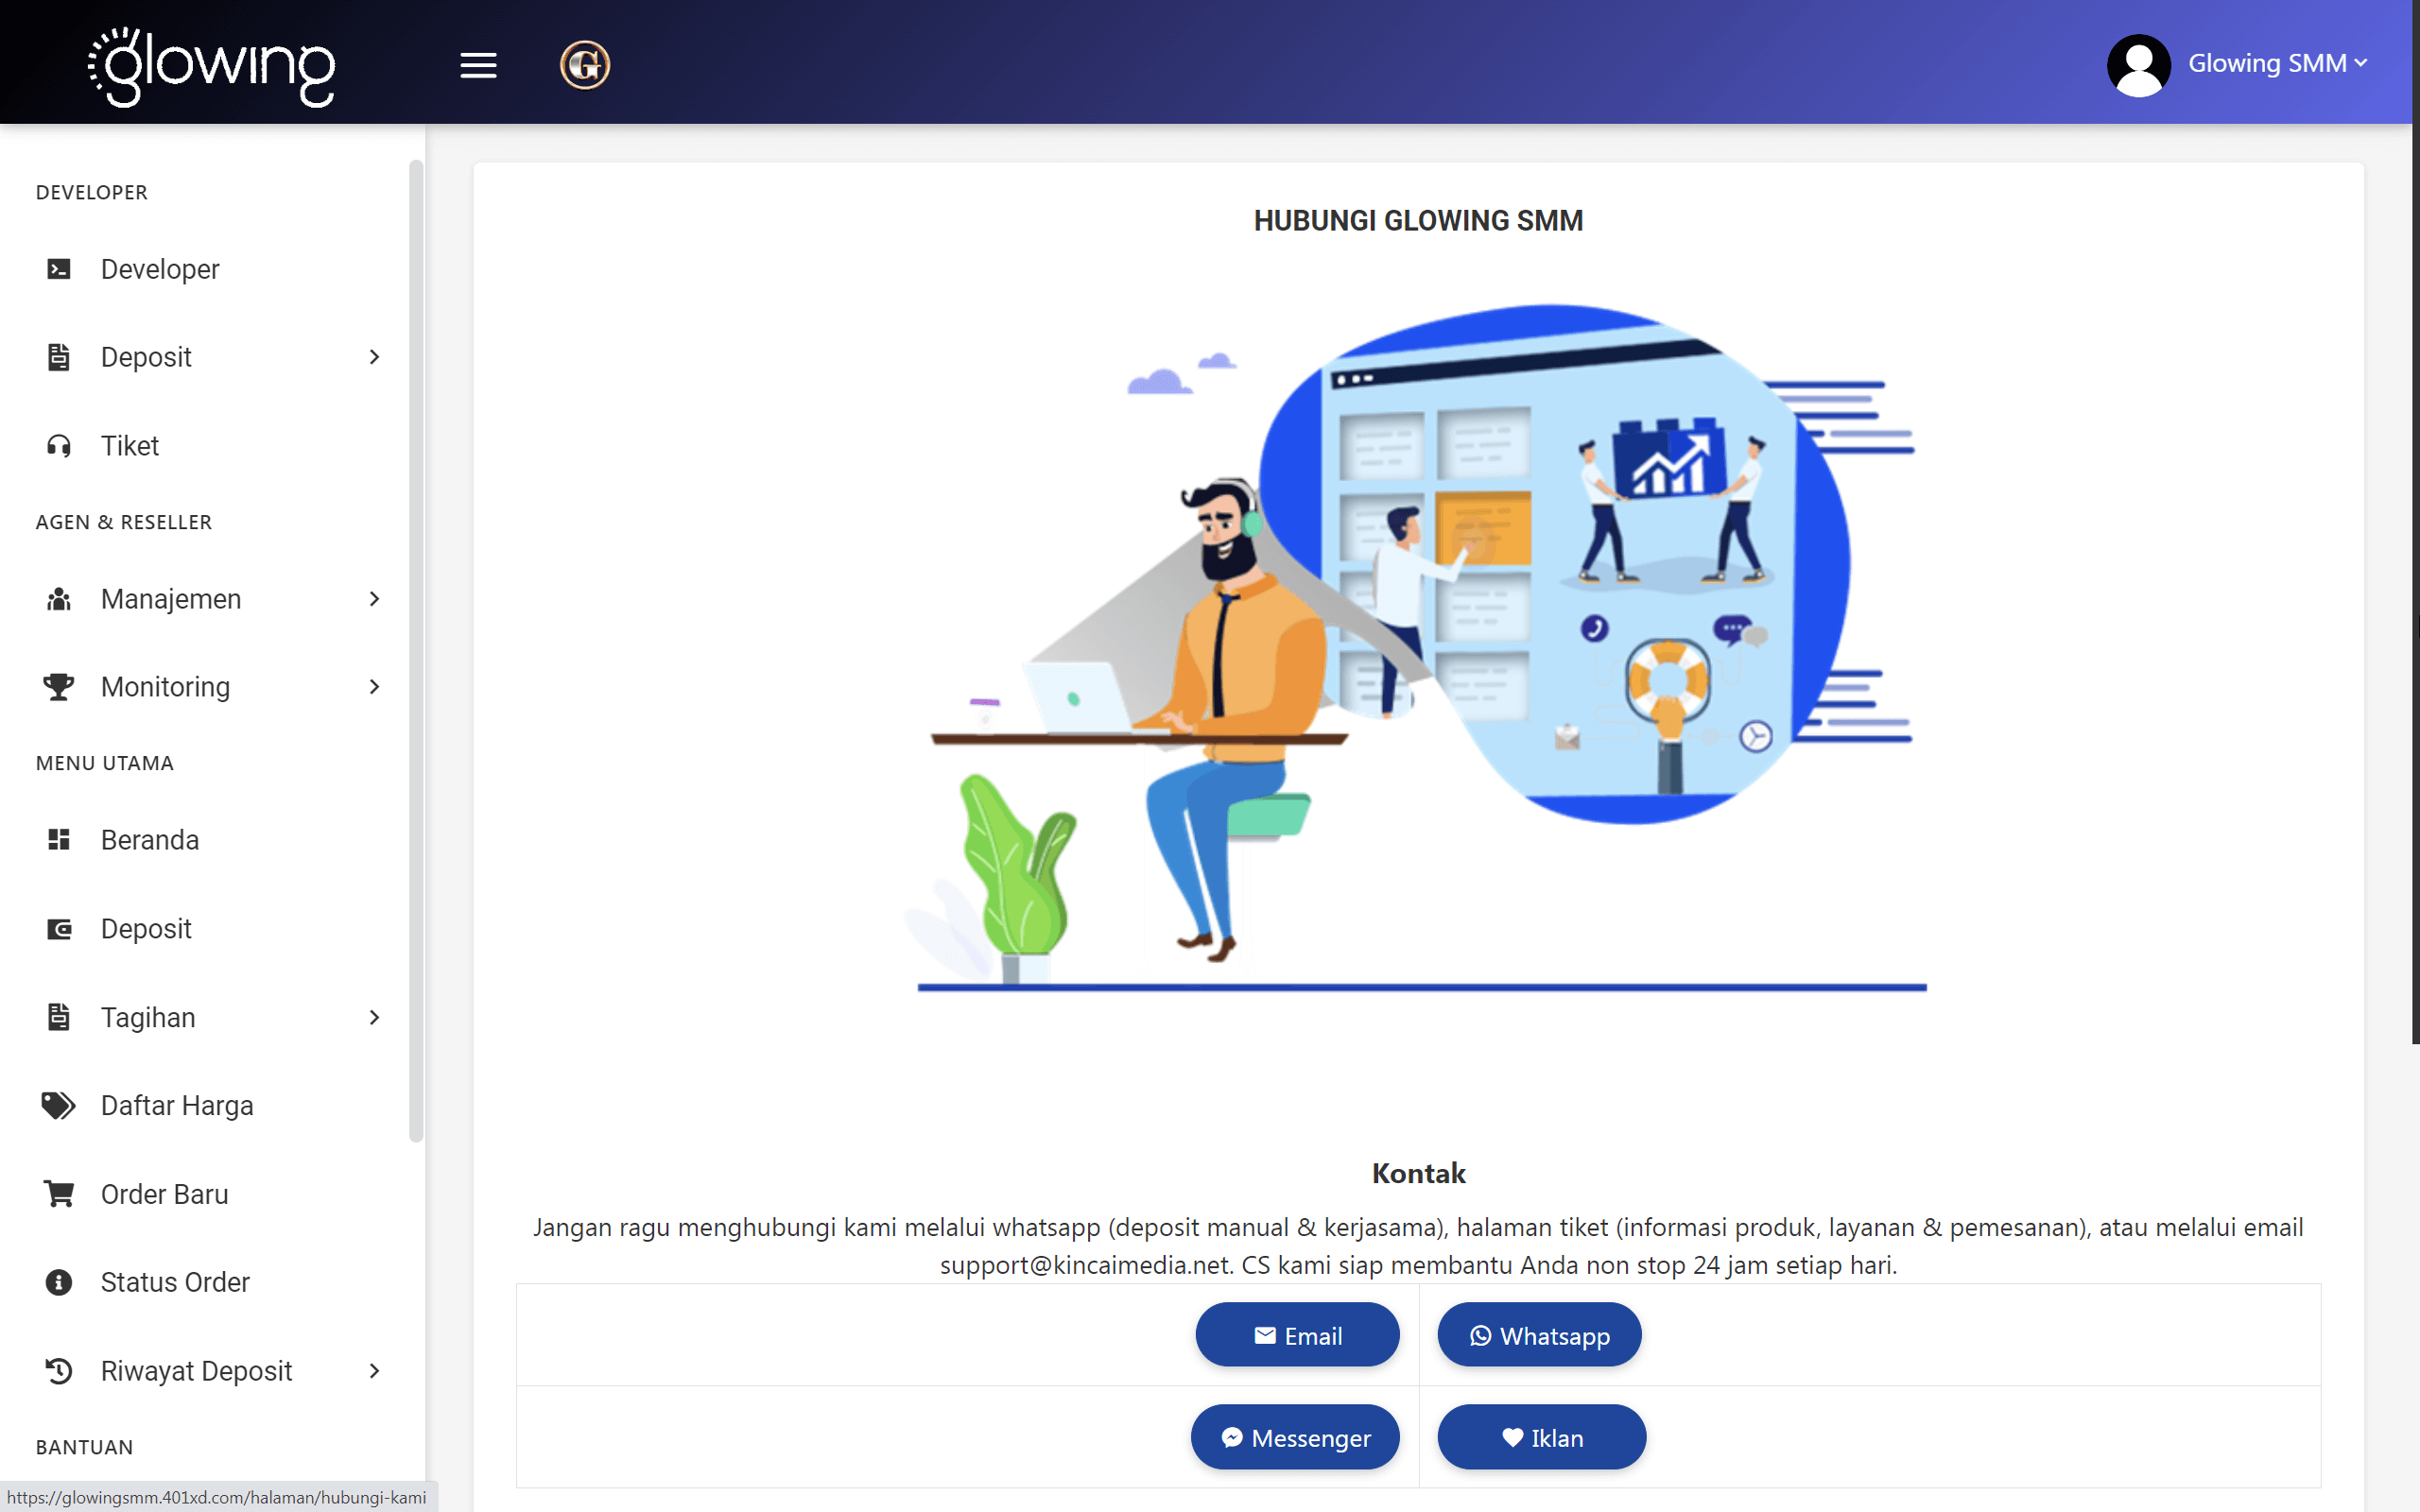Click the user avatar picture
Image resolution: width=2420 pixels, height=1512 pixels.
point(2139,64)
